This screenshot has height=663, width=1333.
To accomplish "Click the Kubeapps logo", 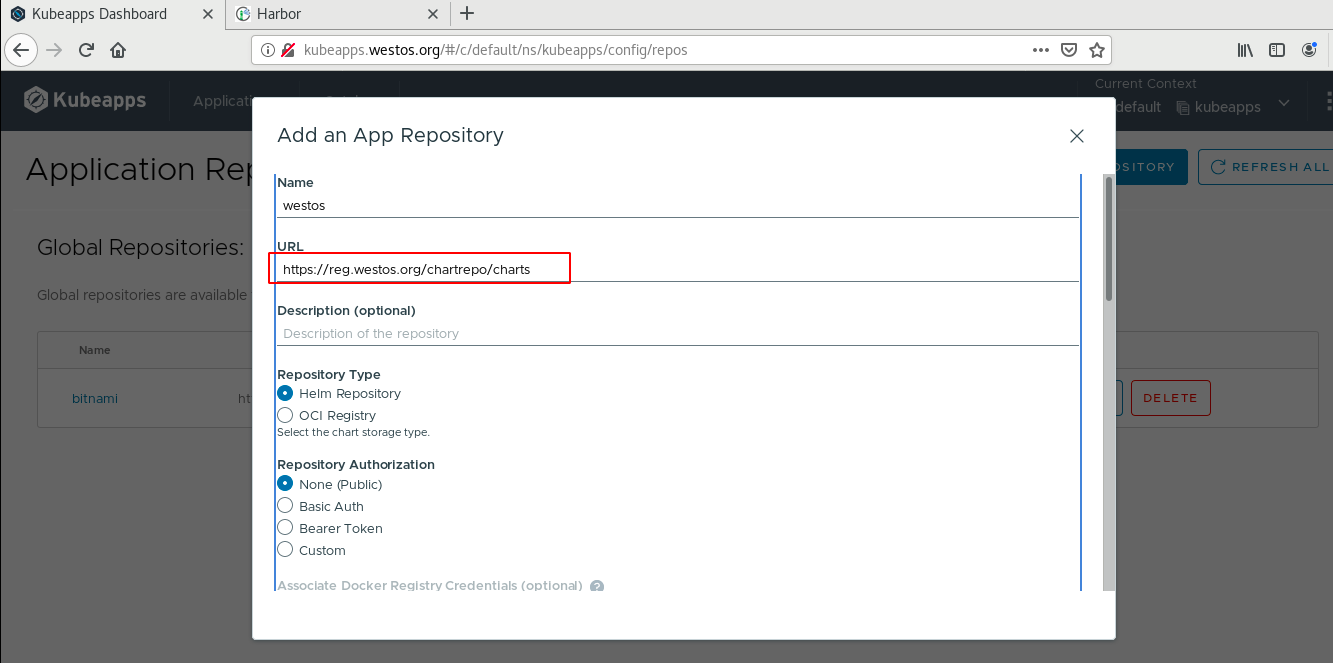I will (85, 100).
